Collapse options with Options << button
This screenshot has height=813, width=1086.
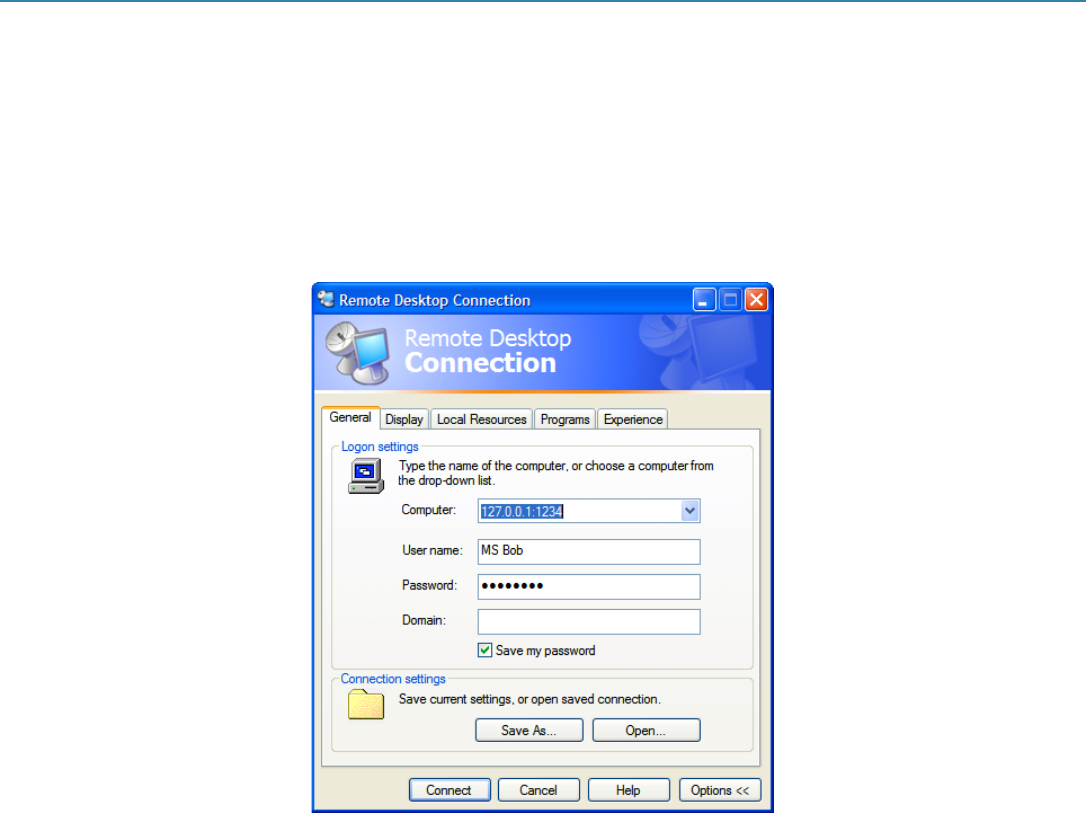pos(720,790)
